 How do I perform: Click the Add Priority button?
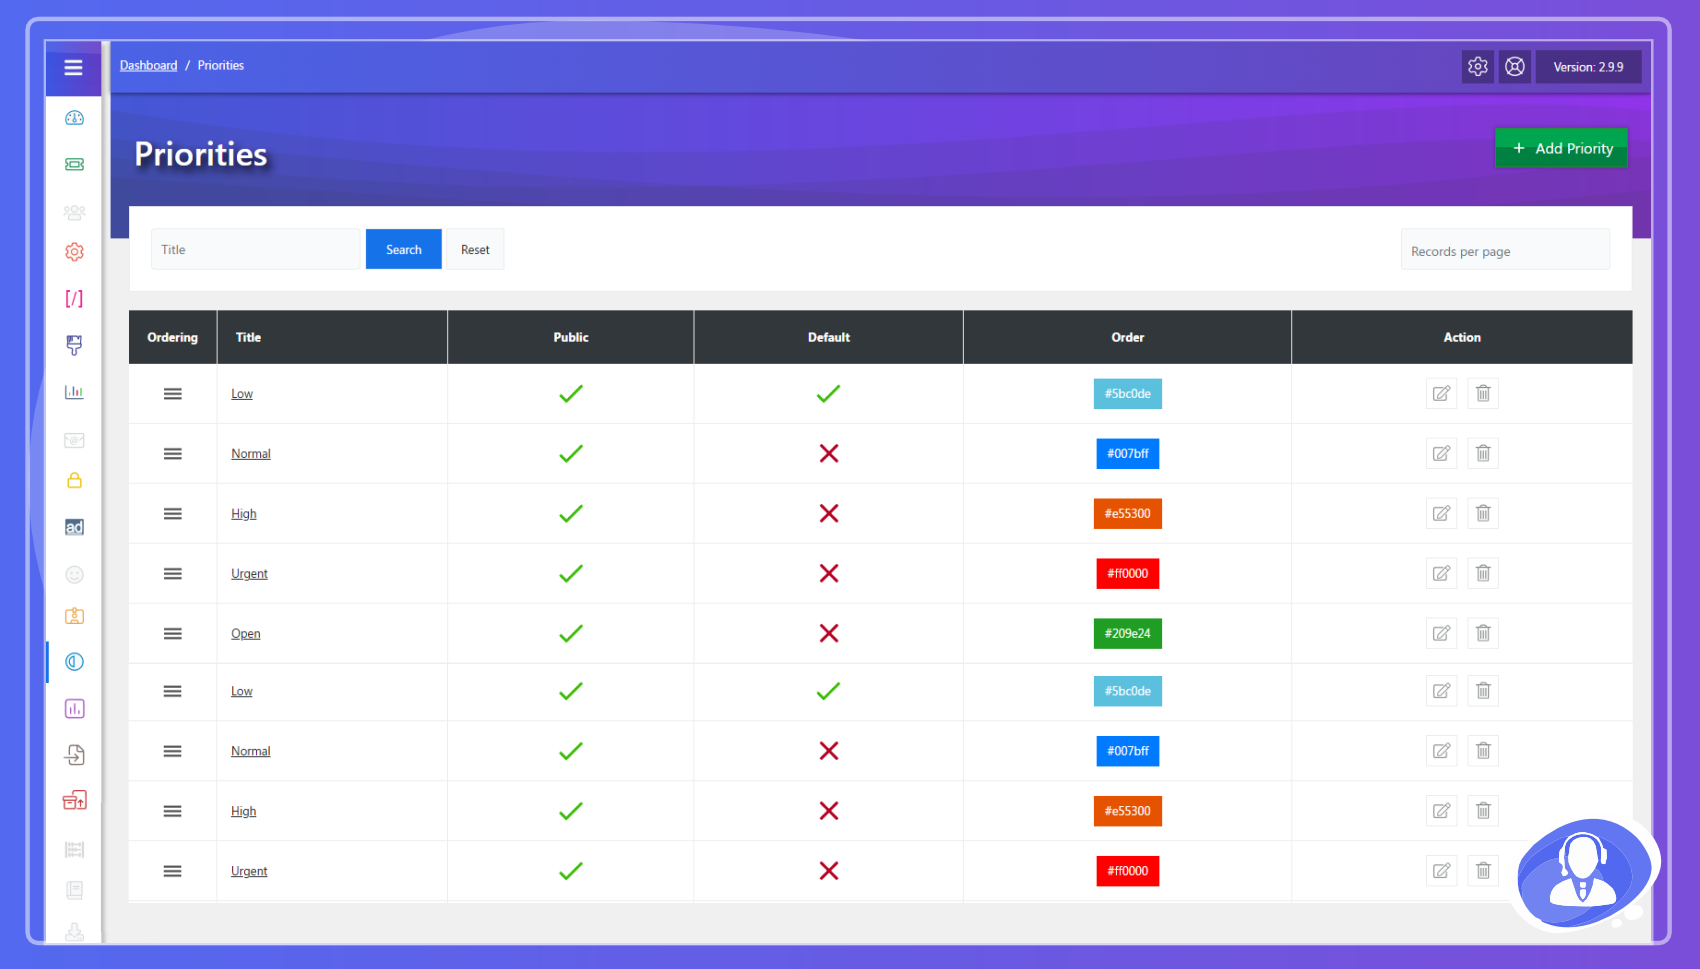click(1561, 148)
